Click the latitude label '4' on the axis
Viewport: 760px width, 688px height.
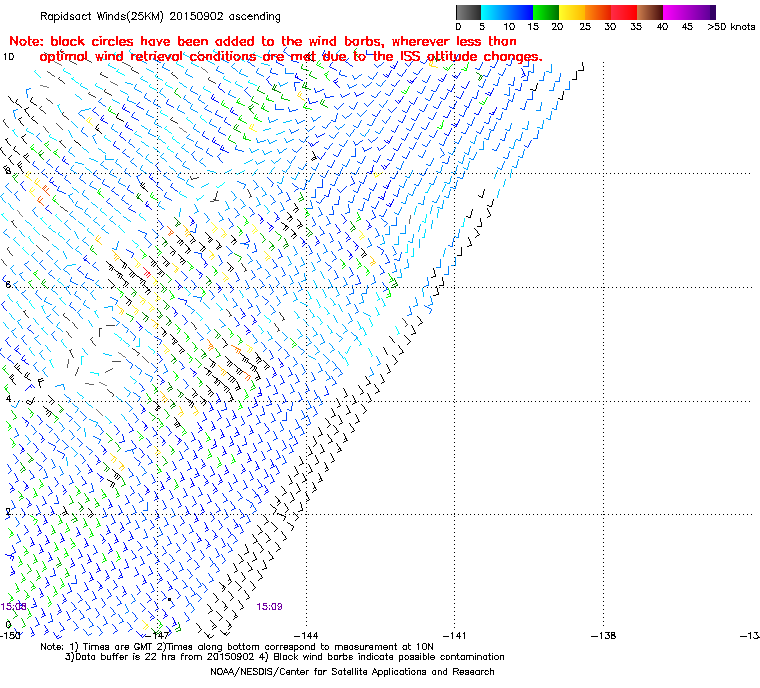pyautogui.click(x=8, y=399)
